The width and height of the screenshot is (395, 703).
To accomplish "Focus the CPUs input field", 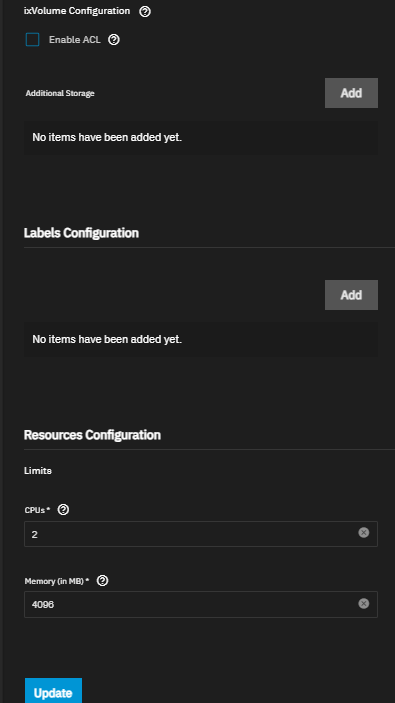I will pyautogui.click(x=201, y=534).
